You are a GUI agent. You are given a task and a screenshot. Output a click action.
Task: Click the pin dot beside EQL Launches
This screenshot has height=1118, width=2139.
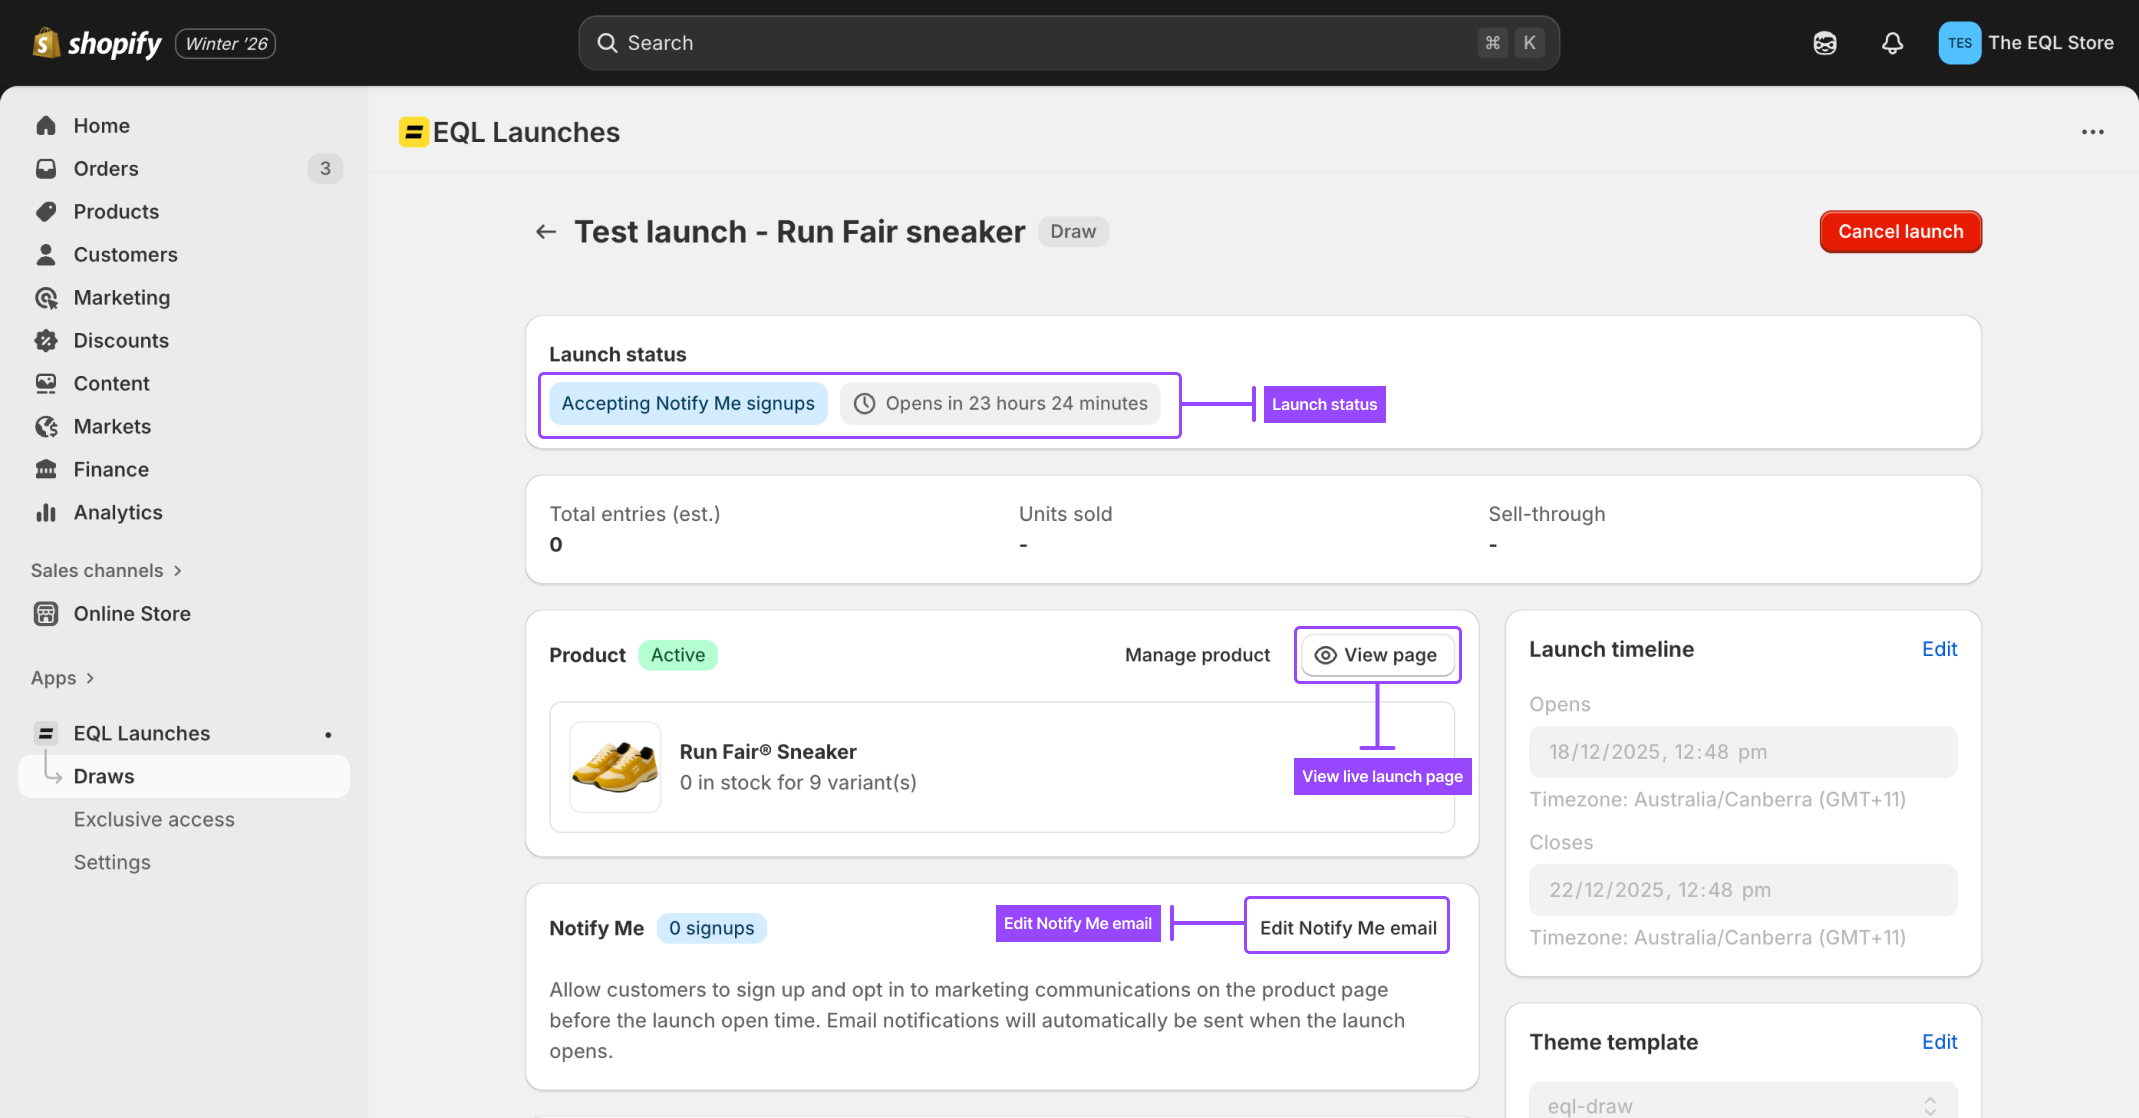point(328,734)
